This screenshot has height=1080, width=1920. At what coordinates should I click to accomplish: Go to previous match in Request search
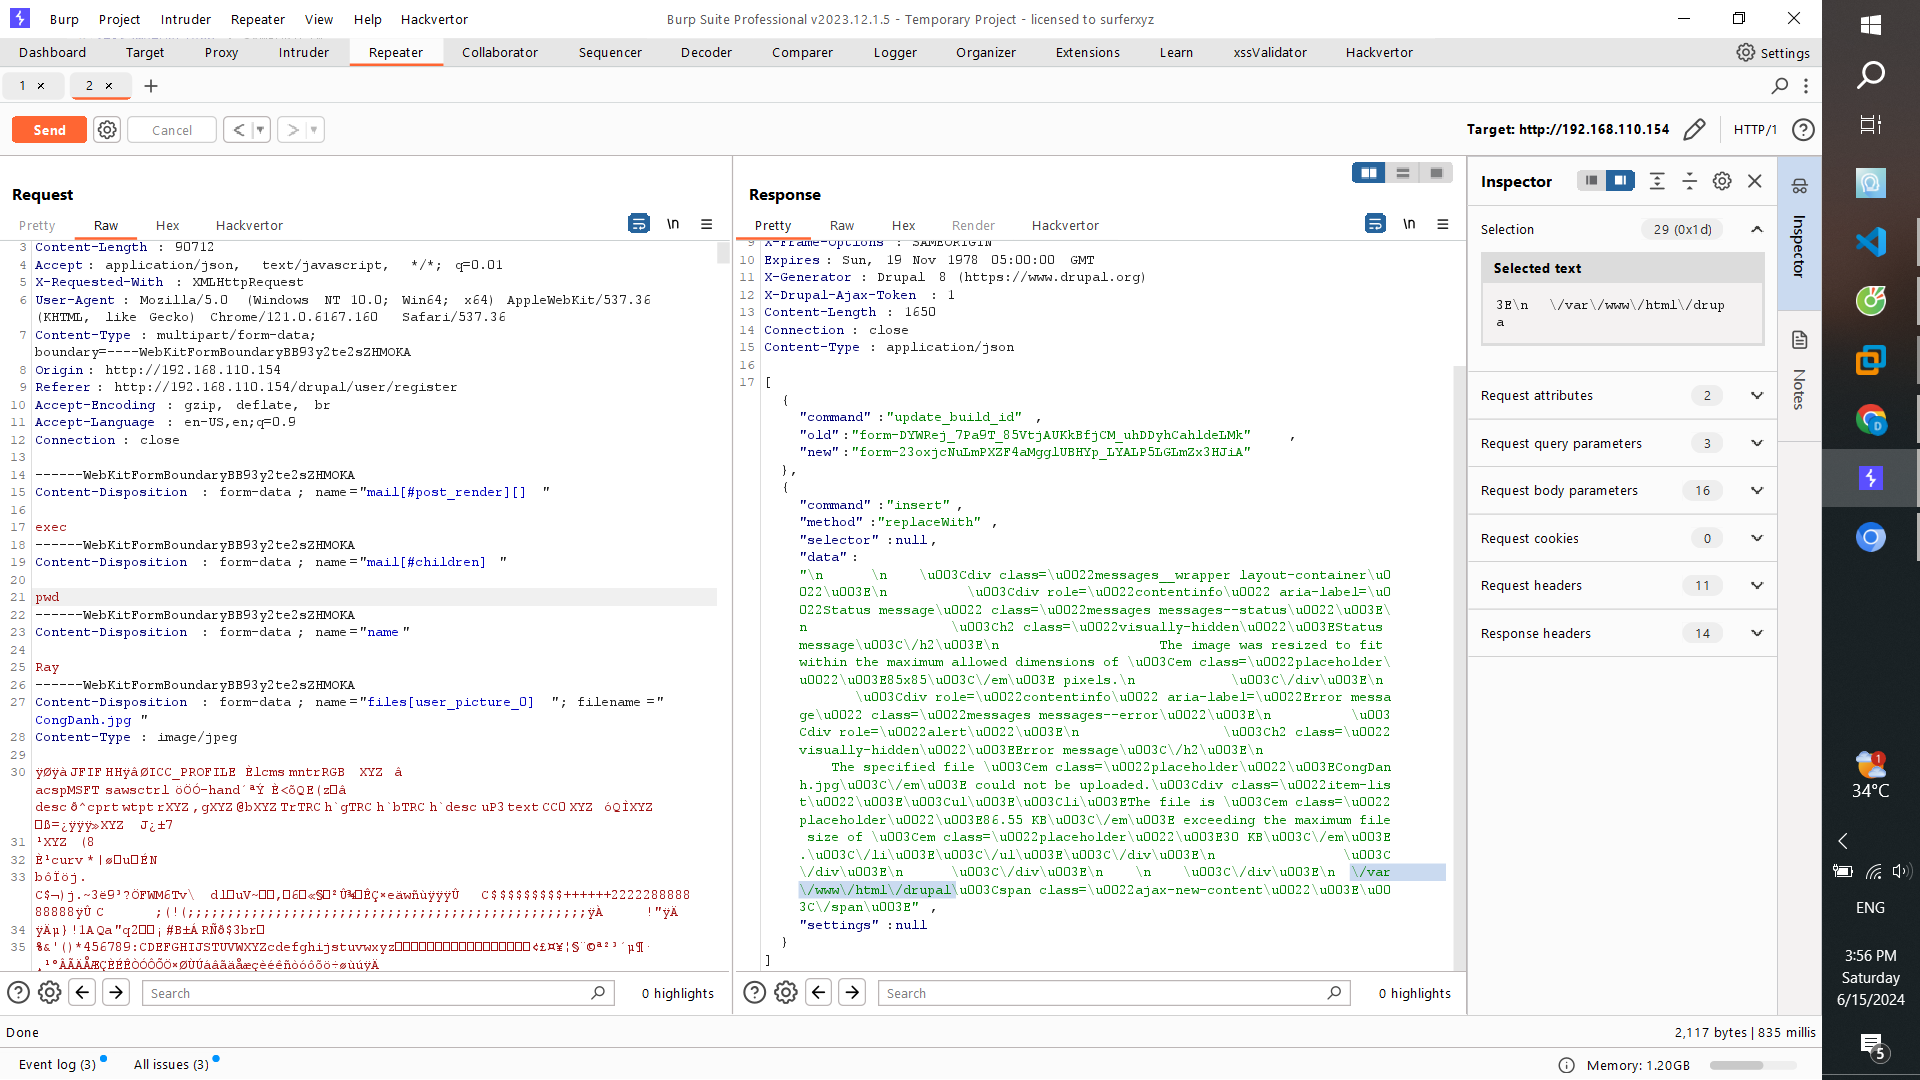[x=83, y=993]
